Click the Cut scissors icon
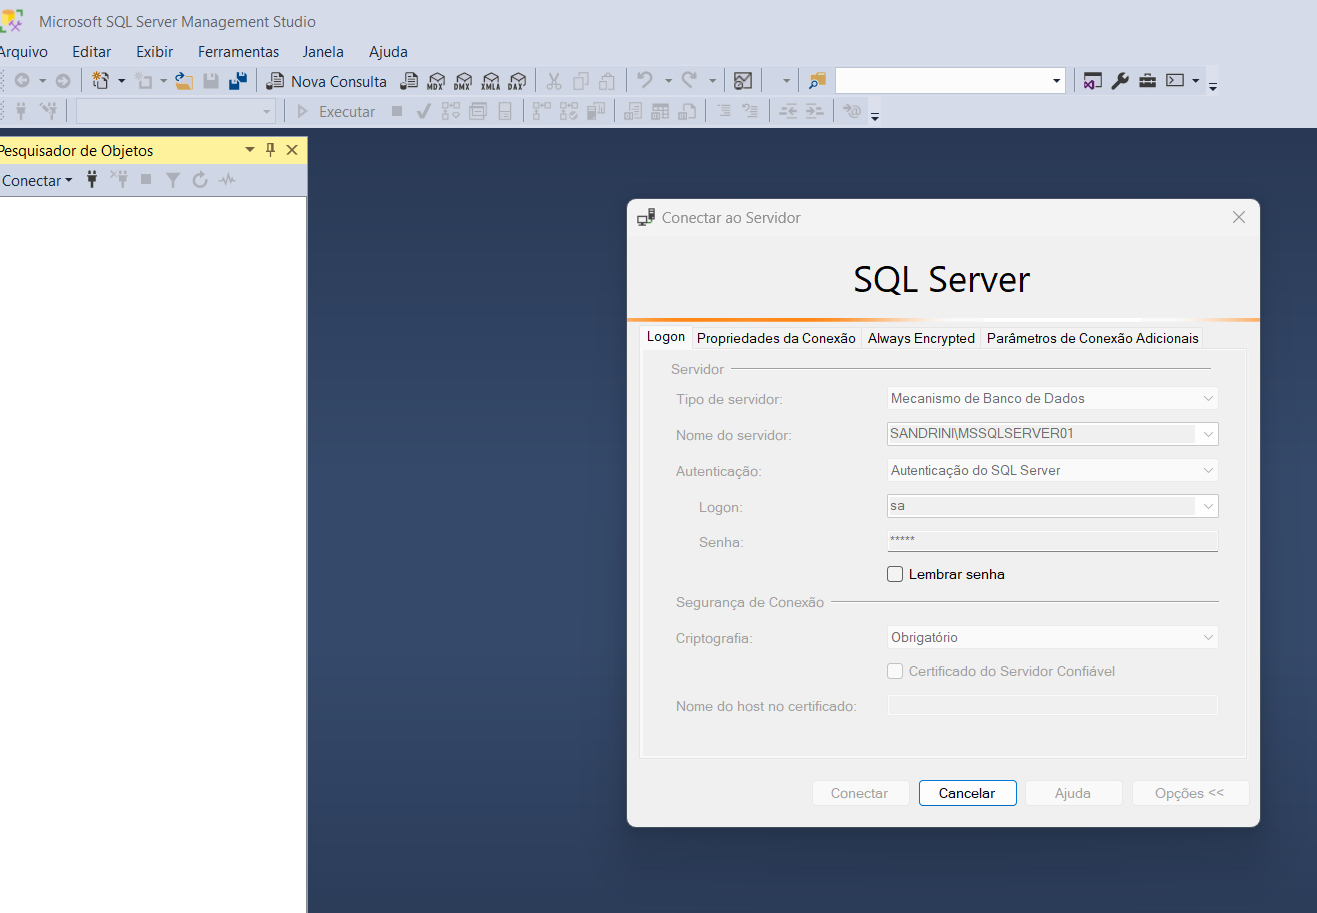This screenshot has height=913, width=1317. coord(553,81)
